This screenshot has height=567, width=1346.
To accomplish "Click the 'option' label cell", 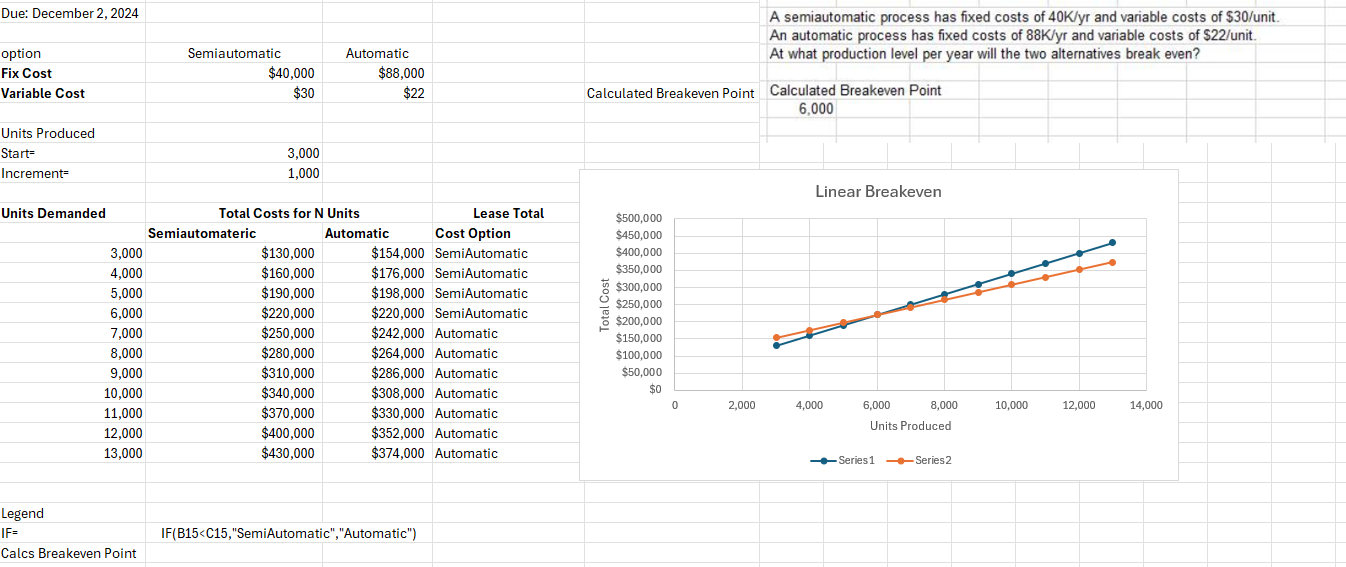I will click(x=22, y=53).
